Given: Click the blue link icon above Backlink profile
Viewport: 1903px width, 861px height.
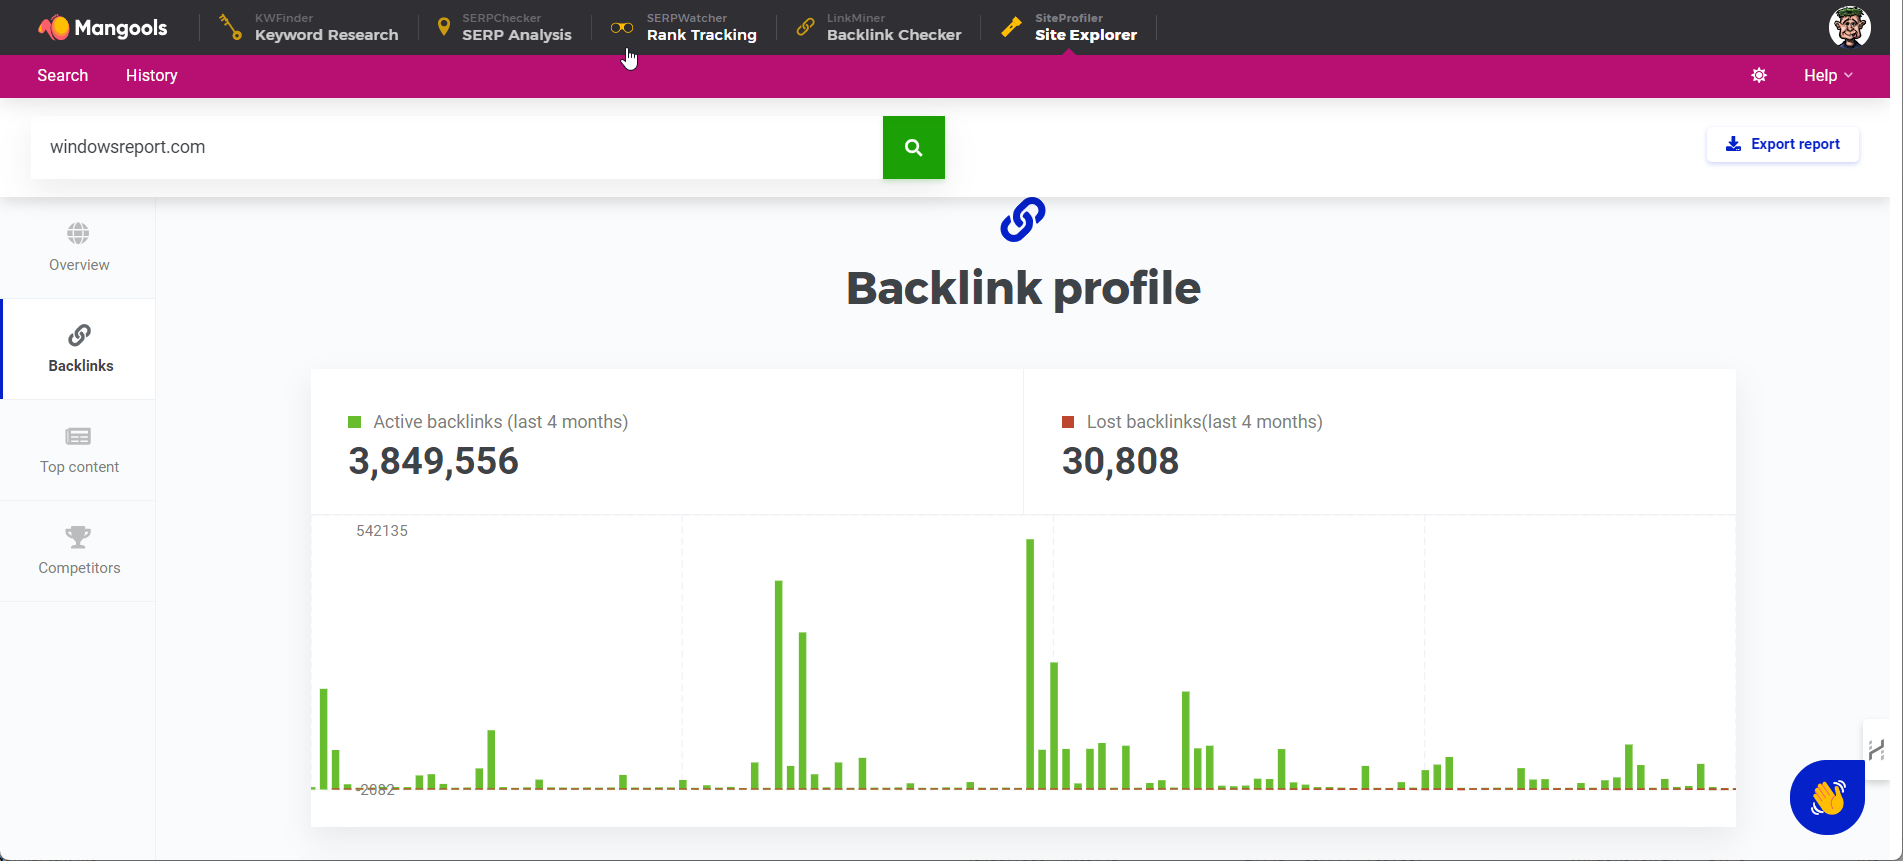Looking at the screenshot, I should pyautogui.click(x=1023, y=220).
